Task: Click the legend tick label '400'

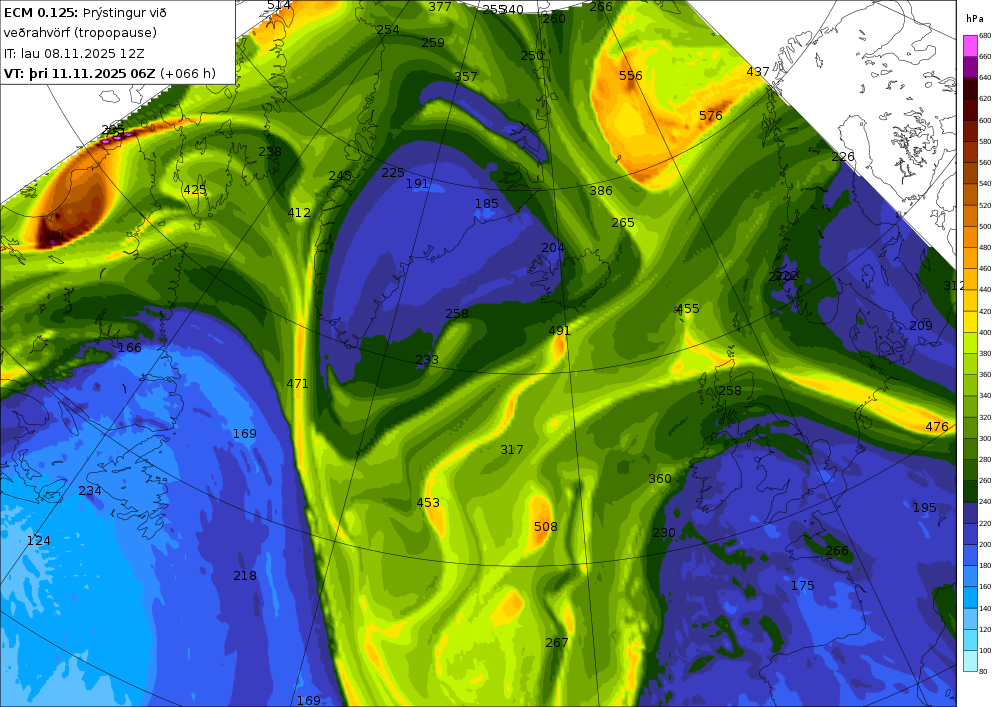Action: click(985, 333)
